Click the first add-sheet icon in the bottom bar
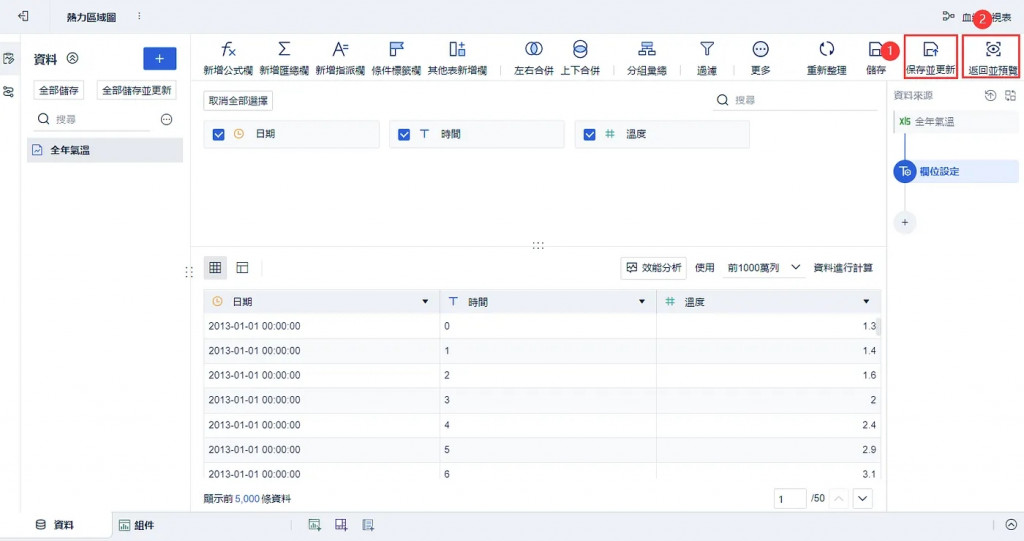 pos(315,525)
